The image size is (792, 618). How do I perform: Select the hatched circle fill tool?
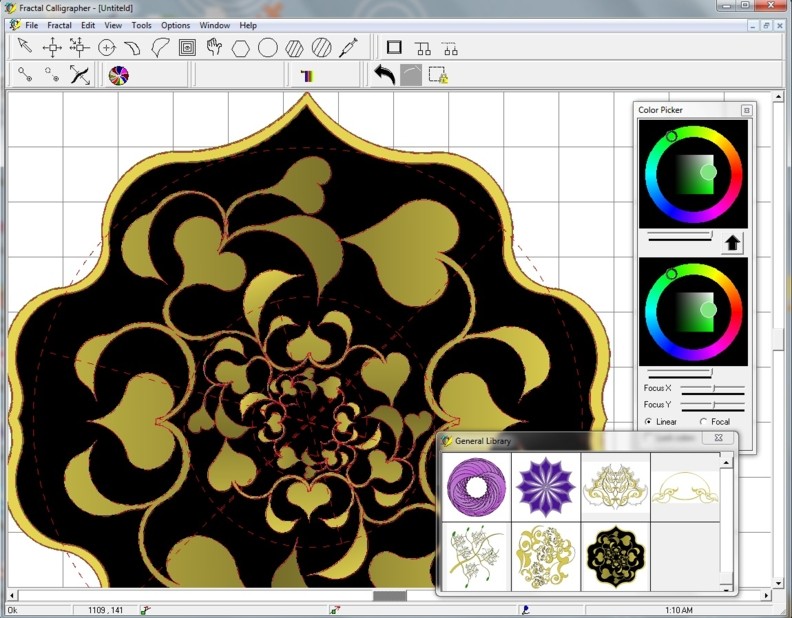tap(322, 48)
